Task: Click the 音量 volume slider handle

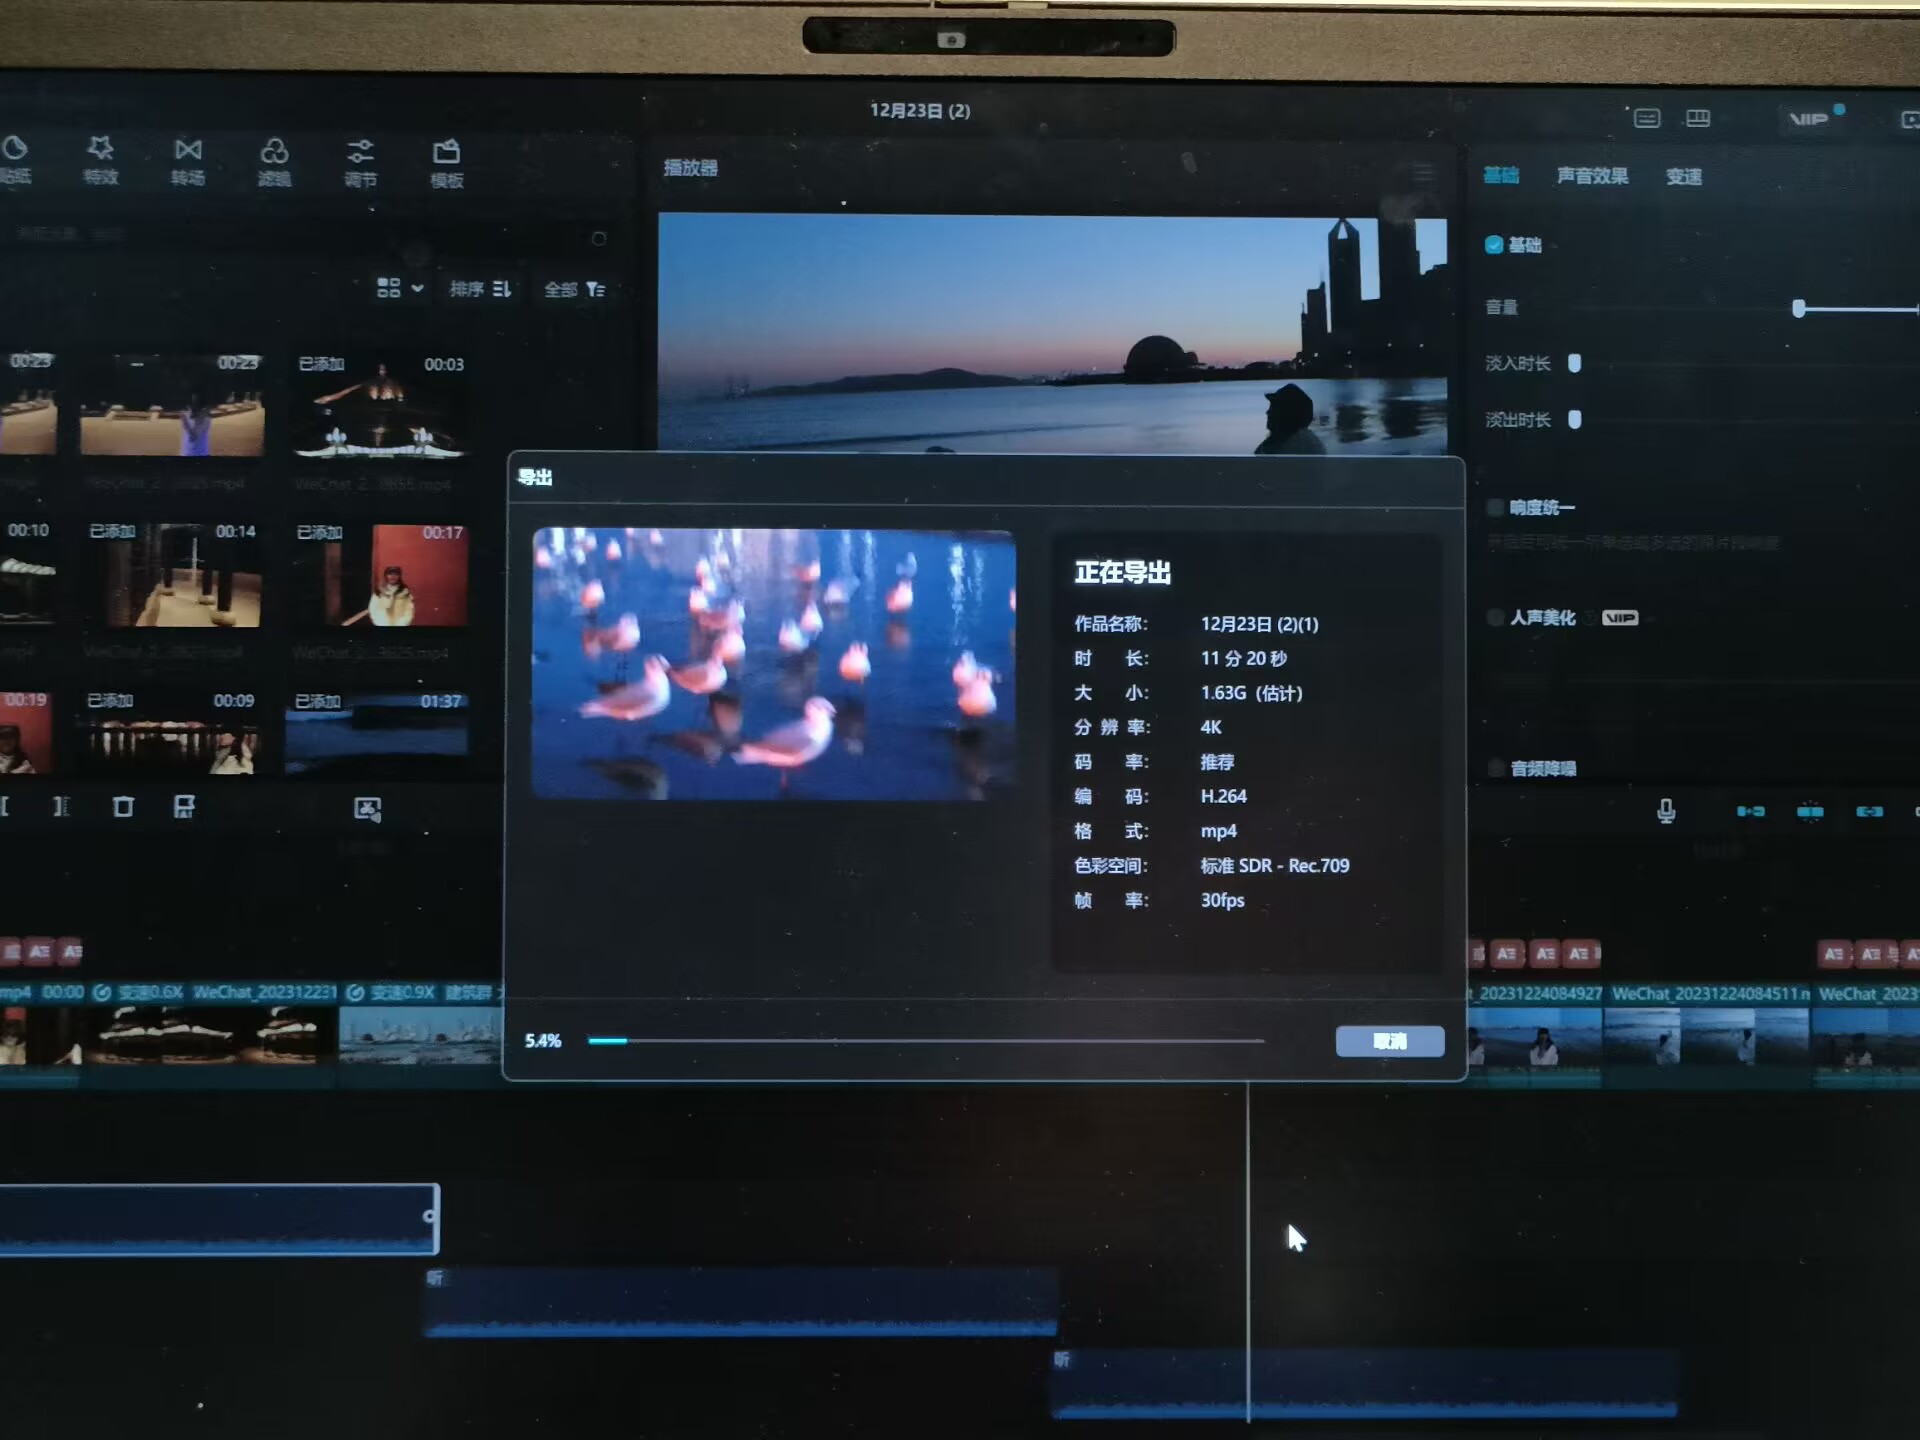Action: click(1799, 308)
